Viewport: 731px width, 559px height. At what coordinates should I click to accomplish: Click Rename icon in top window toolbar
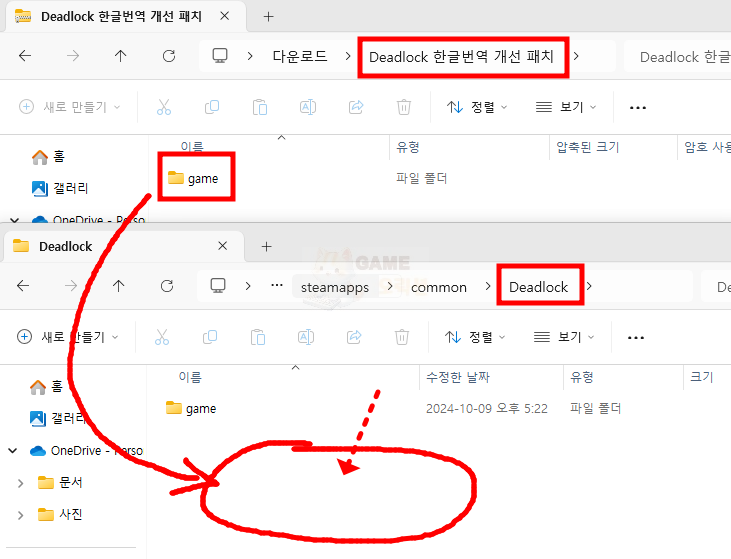pos(308,107)
